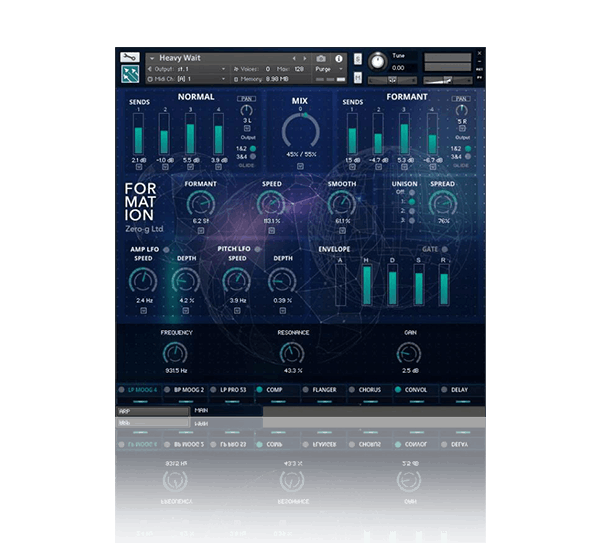This screenshot has width=600, height=543.
Task: Click the ARP button at the bottom
Action: (x=152, y=411)
